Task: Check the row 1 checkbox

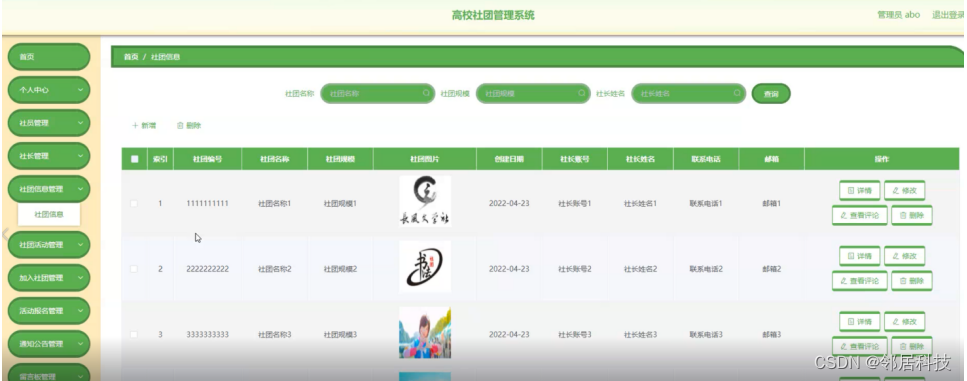Action: (x=134, y=203)
